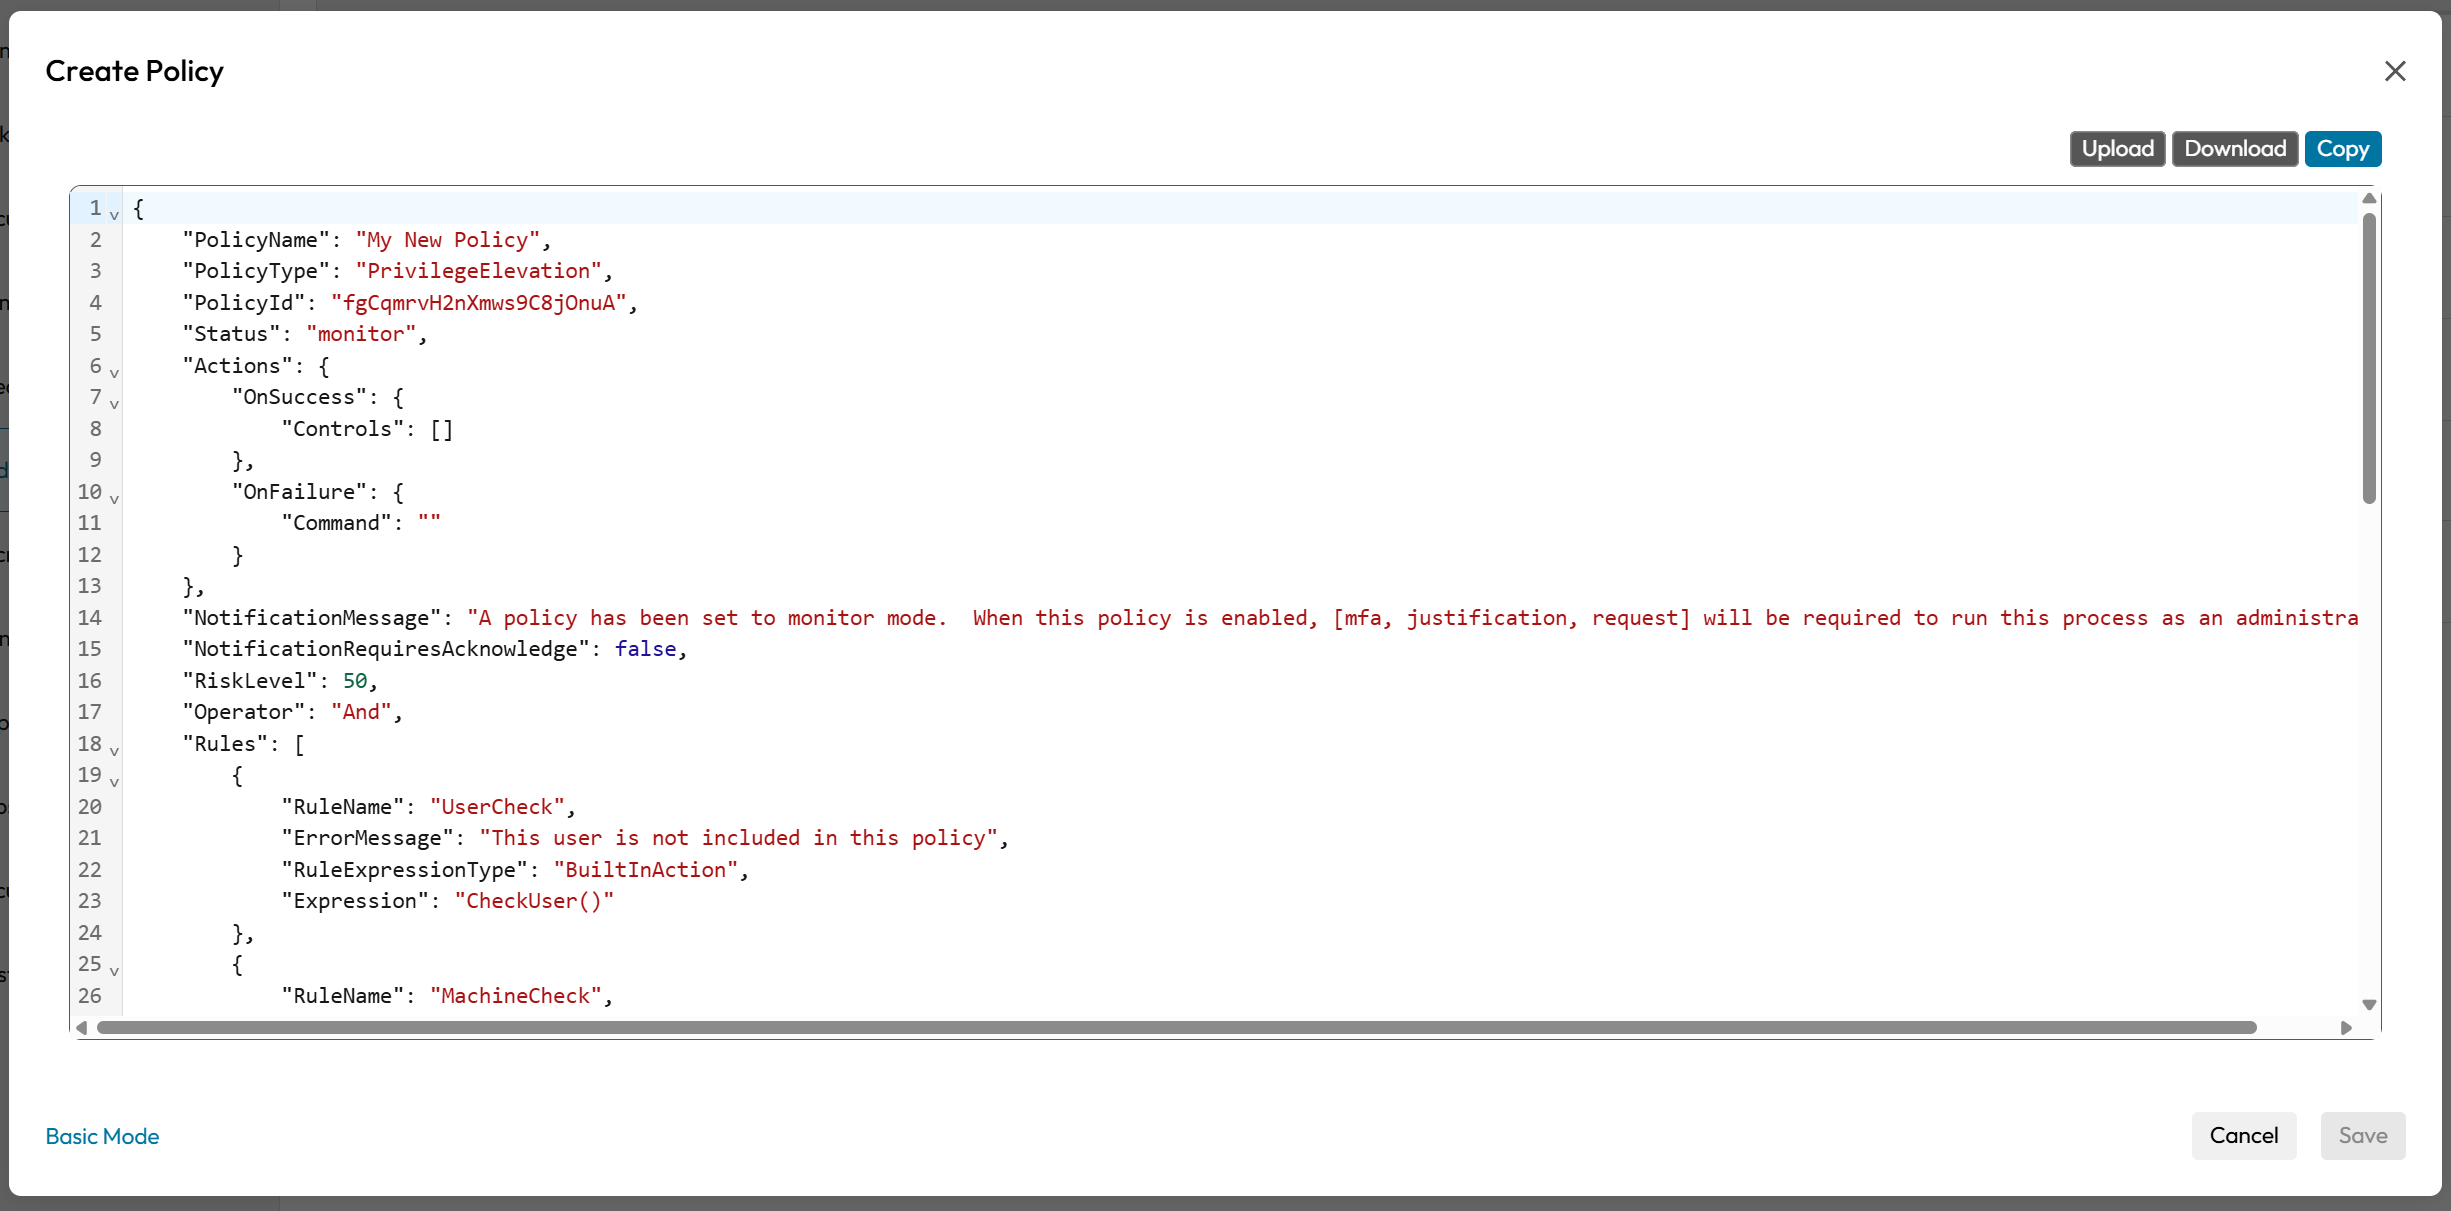The width and height of the screenshot is (2451, 1211).
Task: Click the horizontal scrollbar thumb
Action: pyautogui.click(x=1176, y=1028)
